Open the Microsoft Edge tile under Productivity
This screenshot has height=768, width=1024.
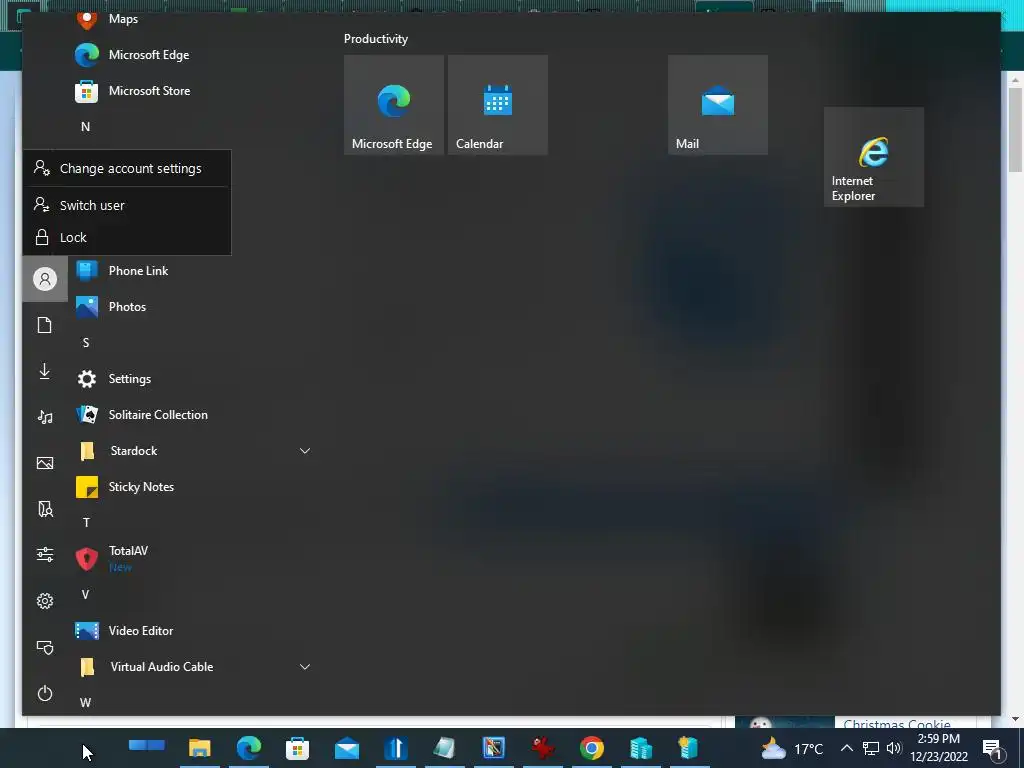tap(394, 104)
